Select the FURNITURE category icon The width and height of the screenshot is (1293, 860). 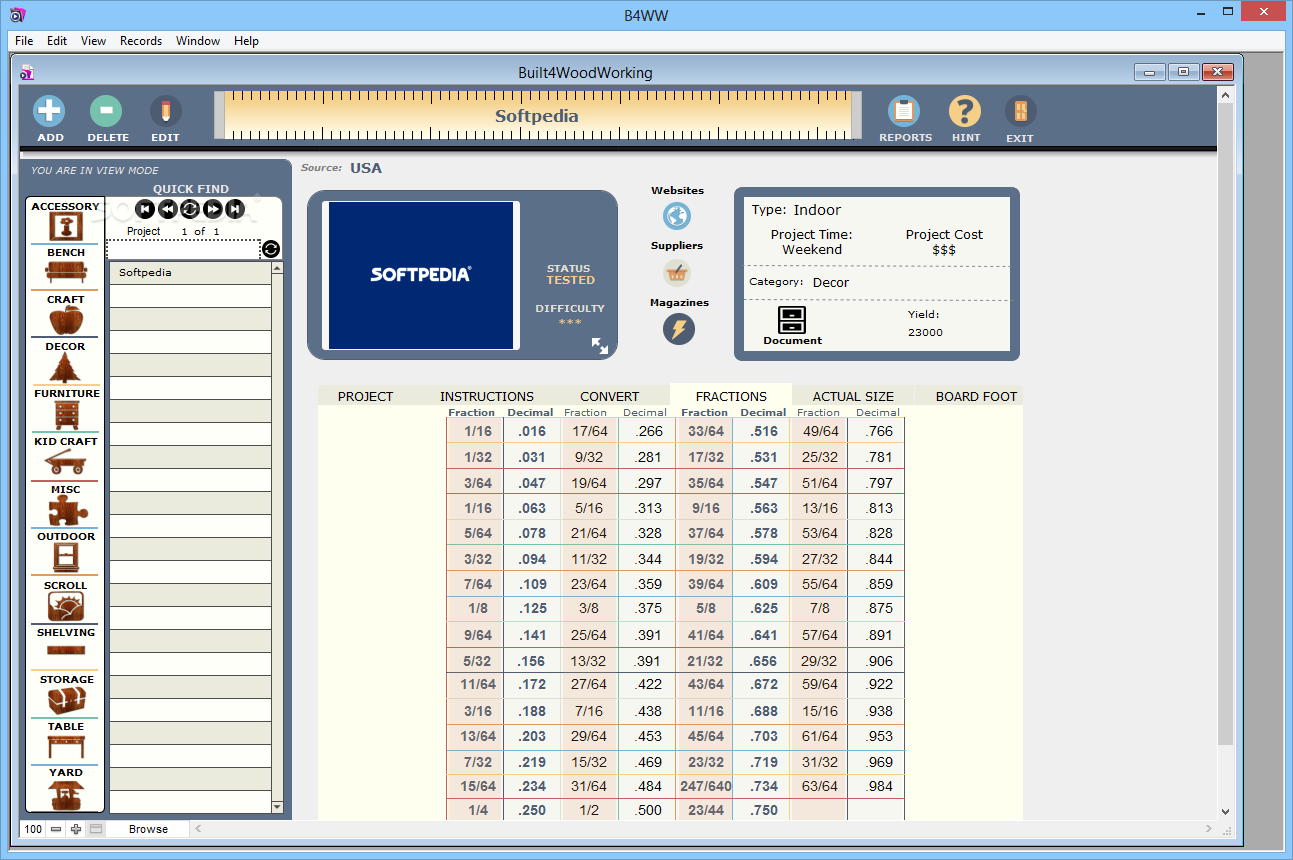click(66, 414)
